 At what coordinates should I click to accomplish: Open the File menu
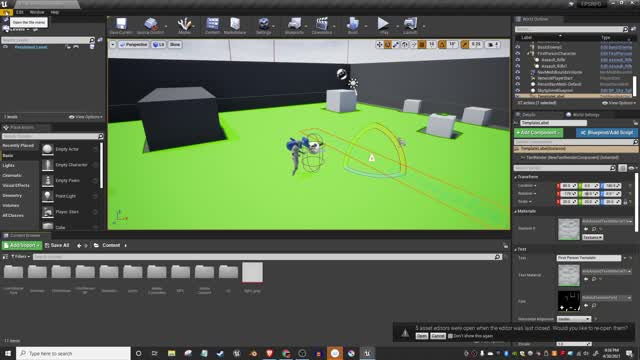[6, 12]
